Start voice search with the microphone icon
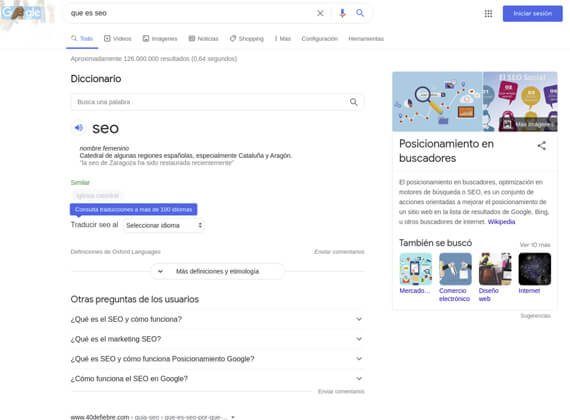Viewport: 570px width, 420px height. tap(342, 13)
